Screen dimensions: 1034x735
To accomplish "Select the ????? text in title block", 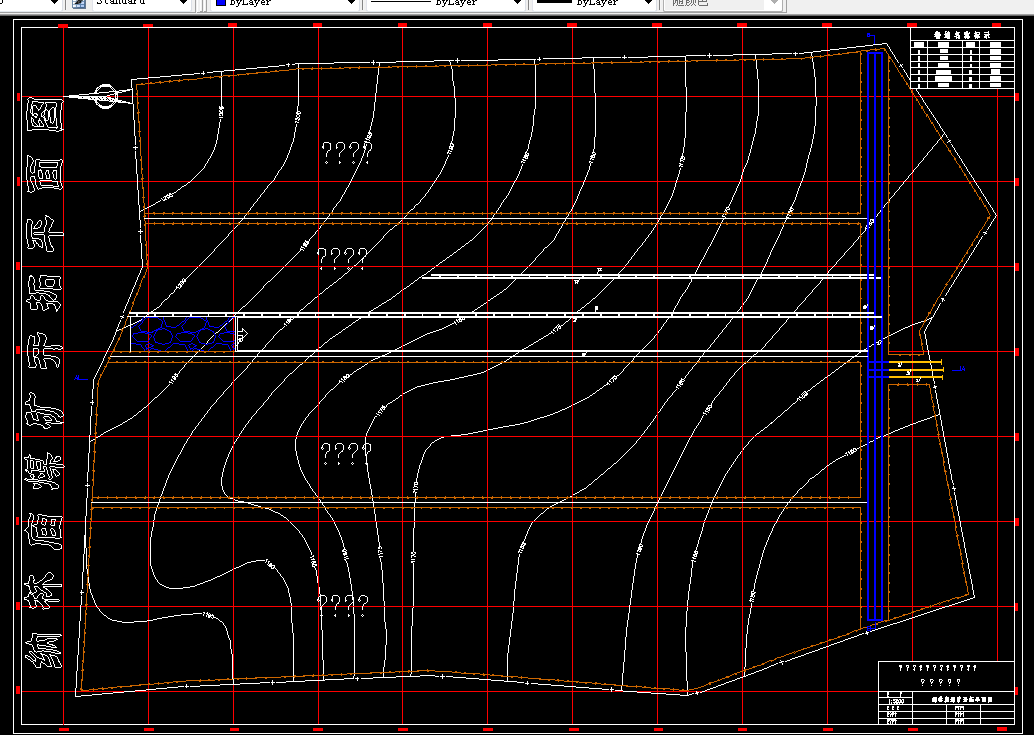I will [940, 682].
